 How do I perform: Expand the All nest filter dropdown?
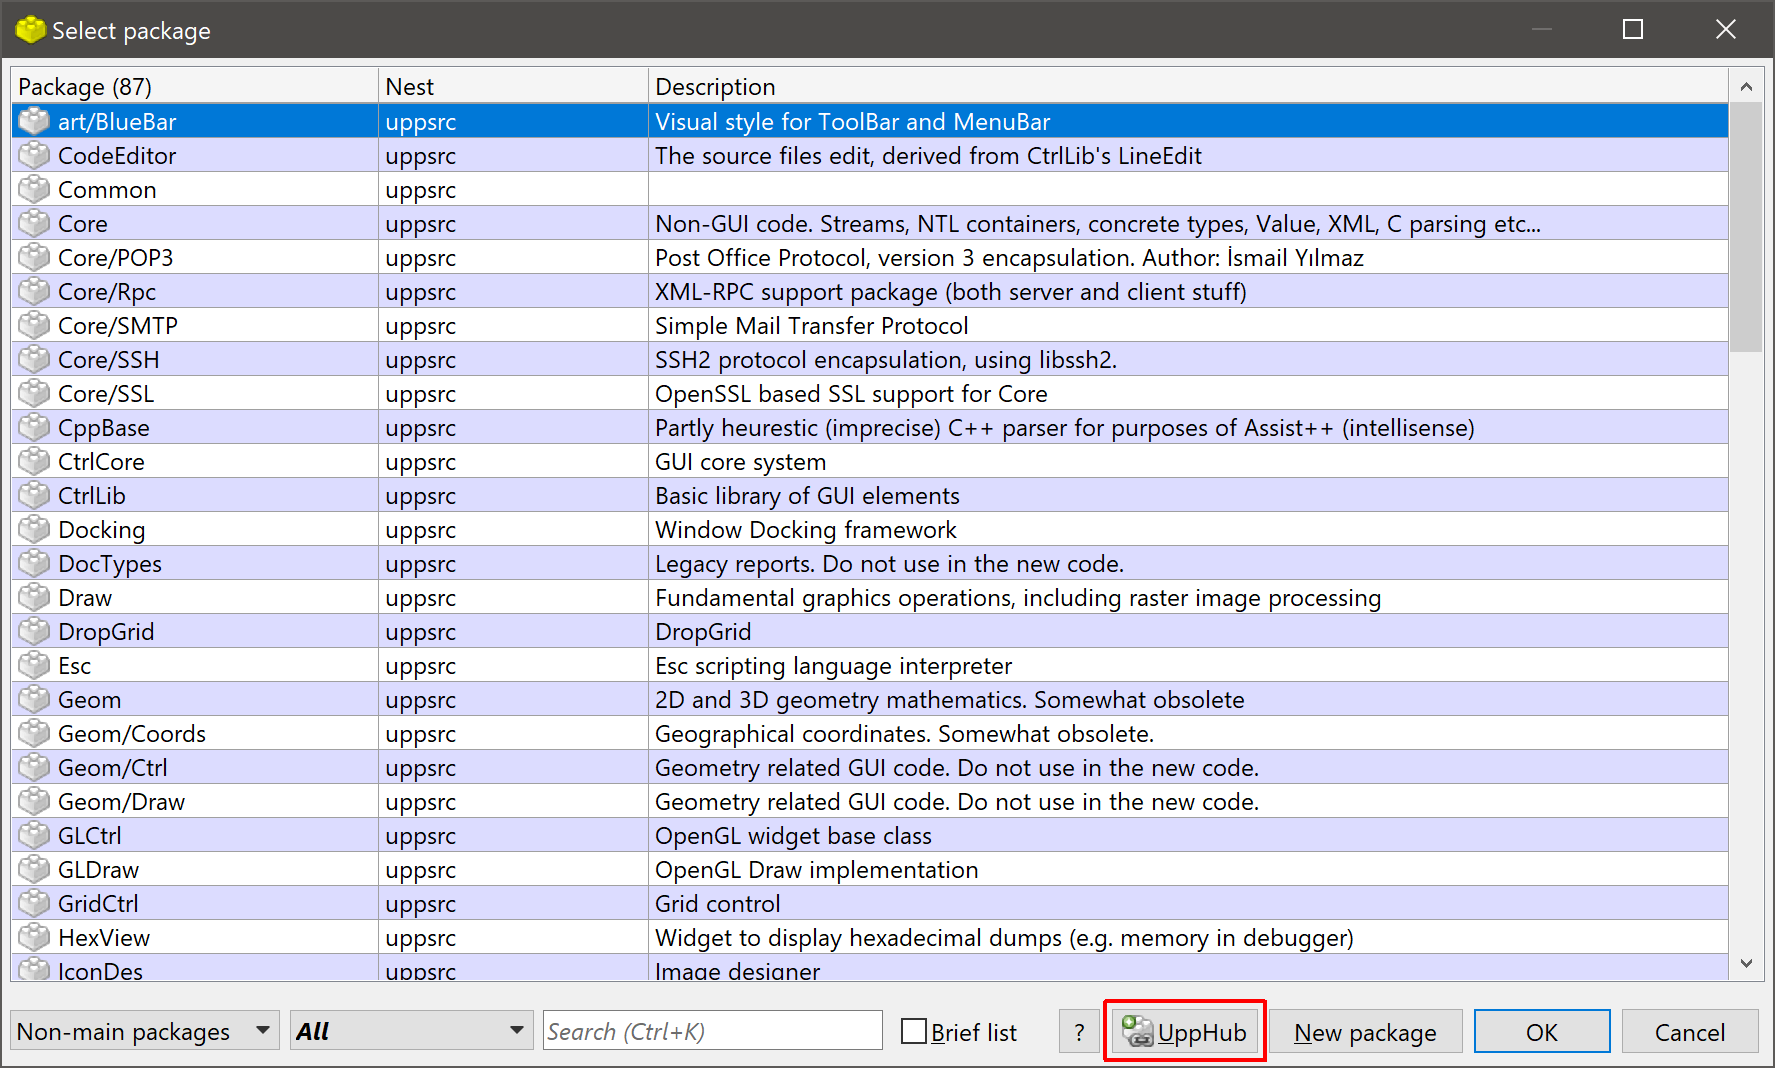tap(410, 1031)
